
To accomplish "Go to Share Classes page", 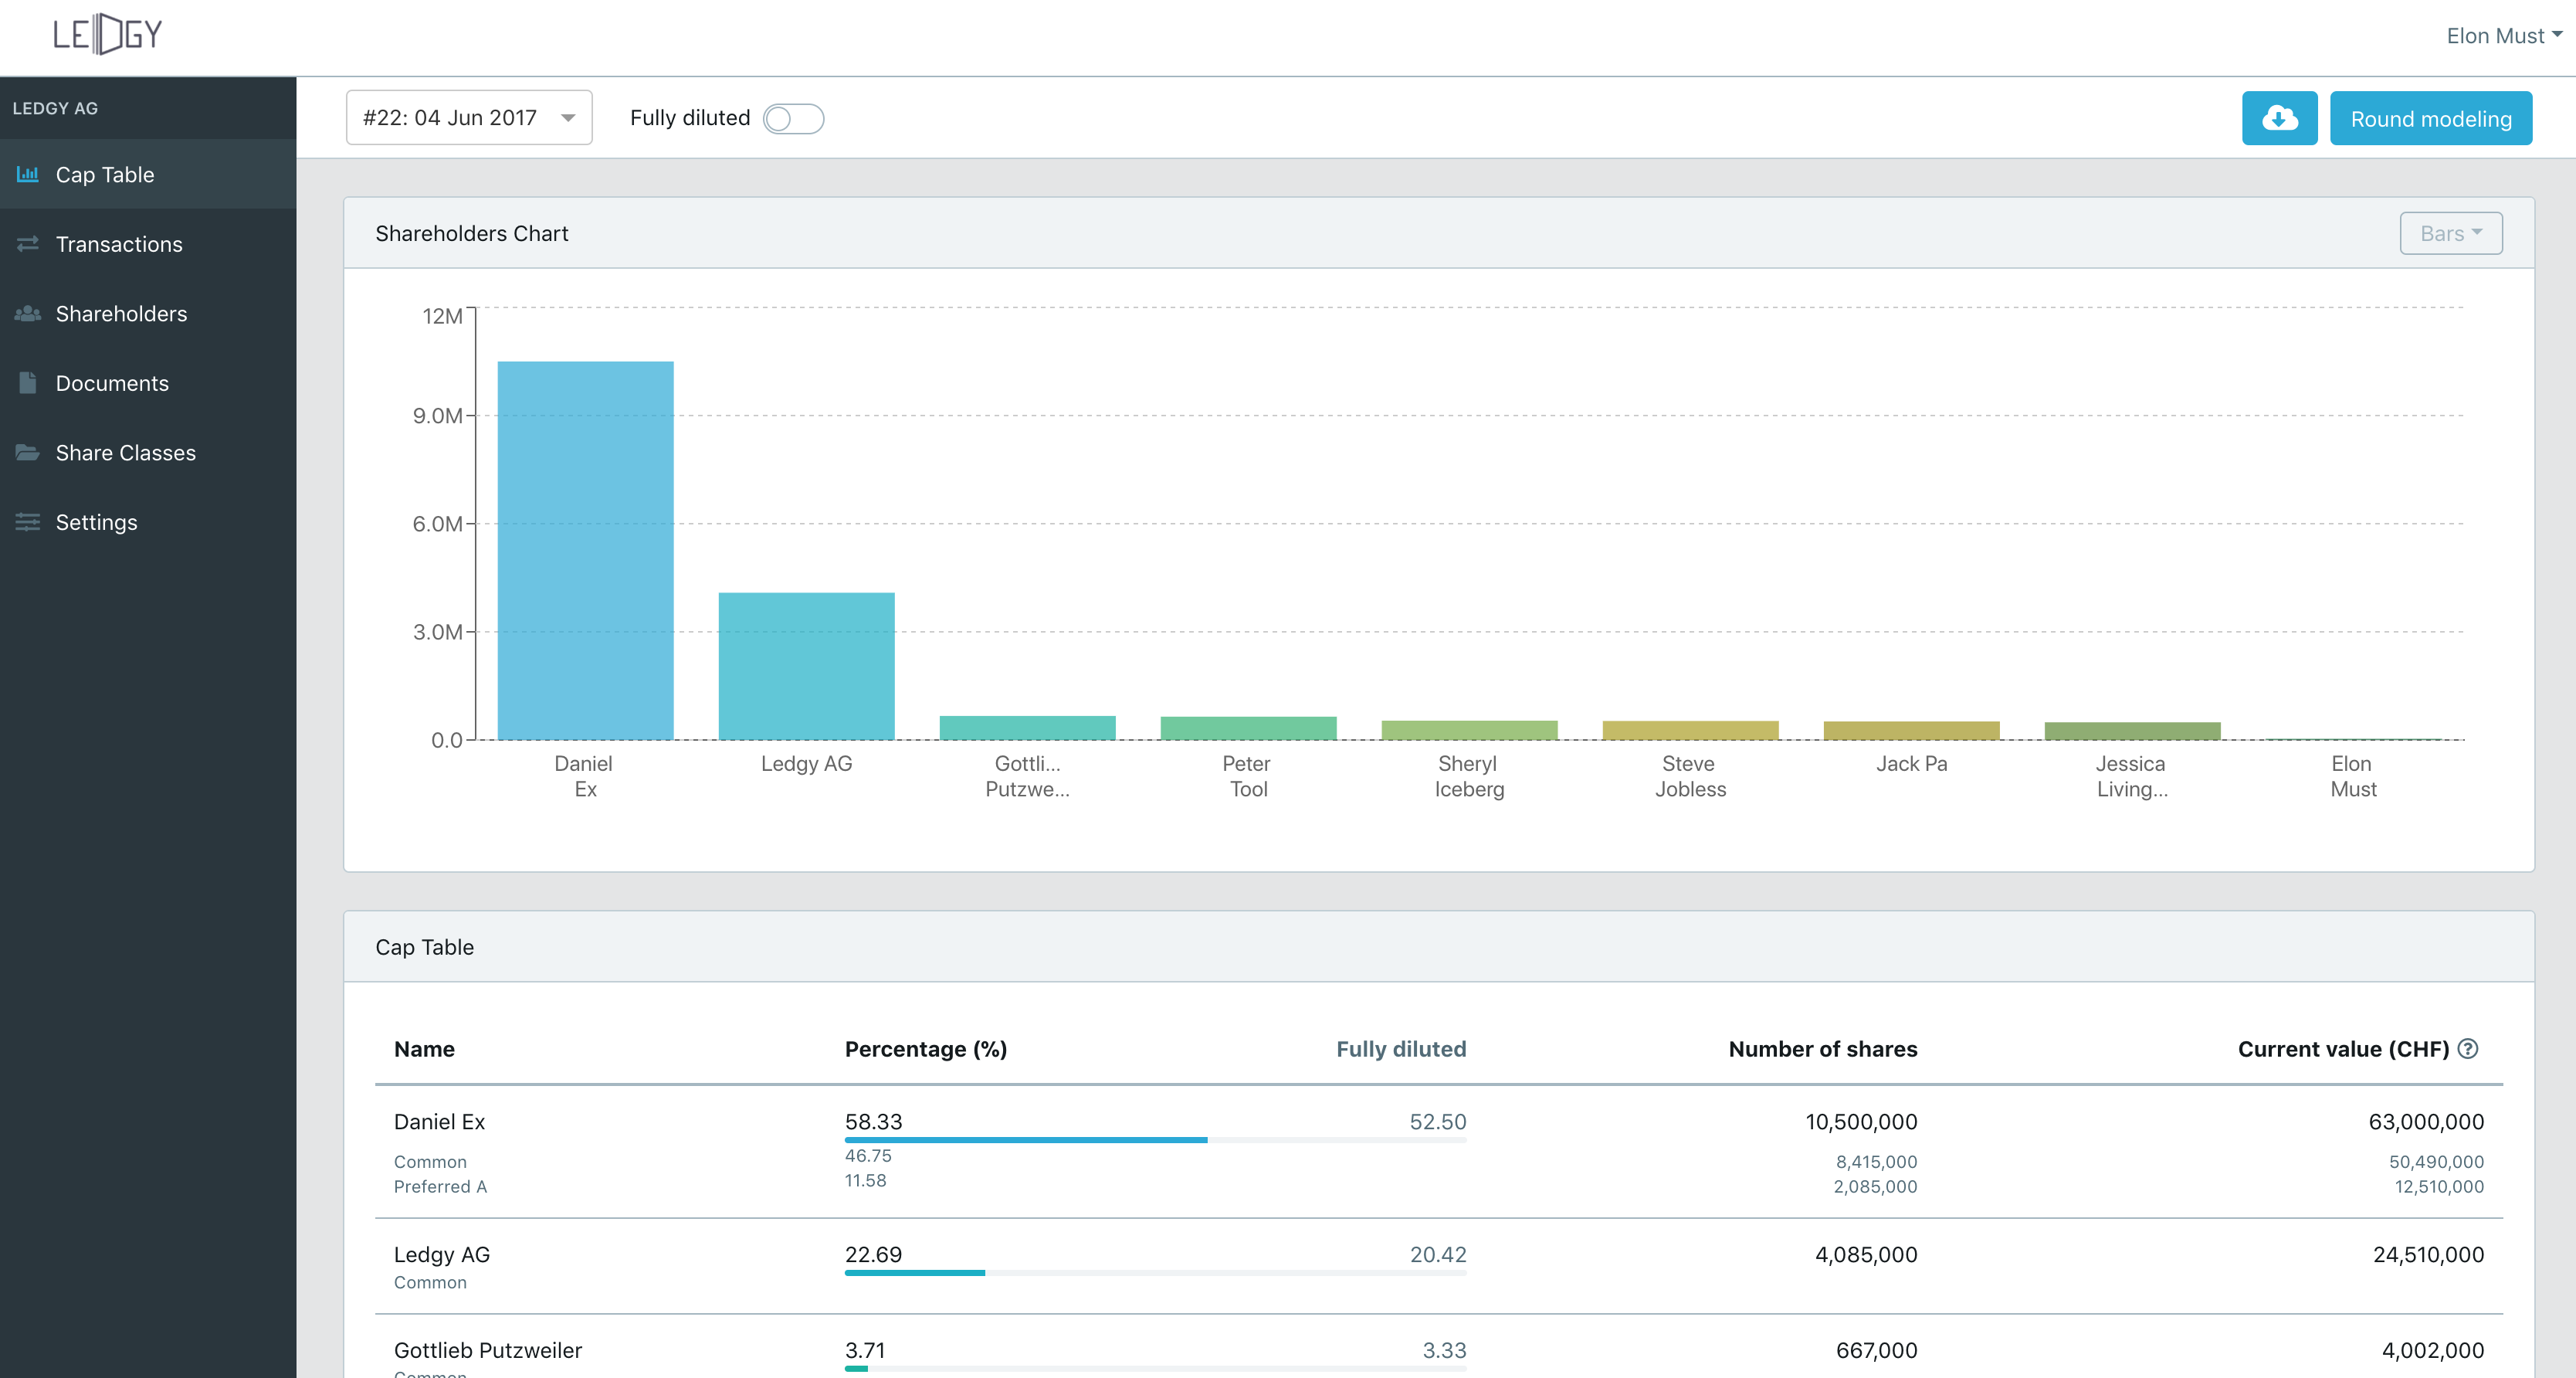I will click(x=125, y=452).
